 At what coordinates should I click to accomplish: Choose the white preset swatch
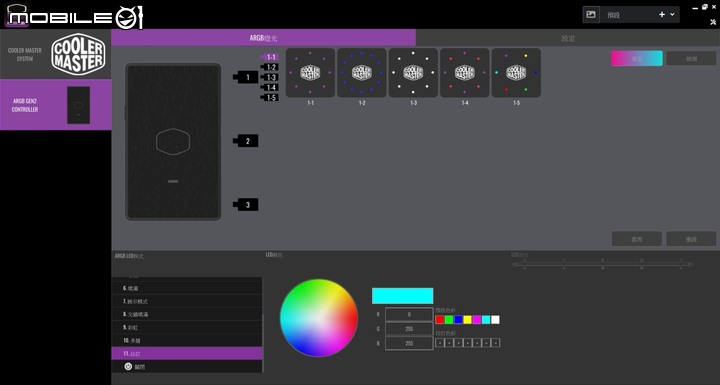495,320
